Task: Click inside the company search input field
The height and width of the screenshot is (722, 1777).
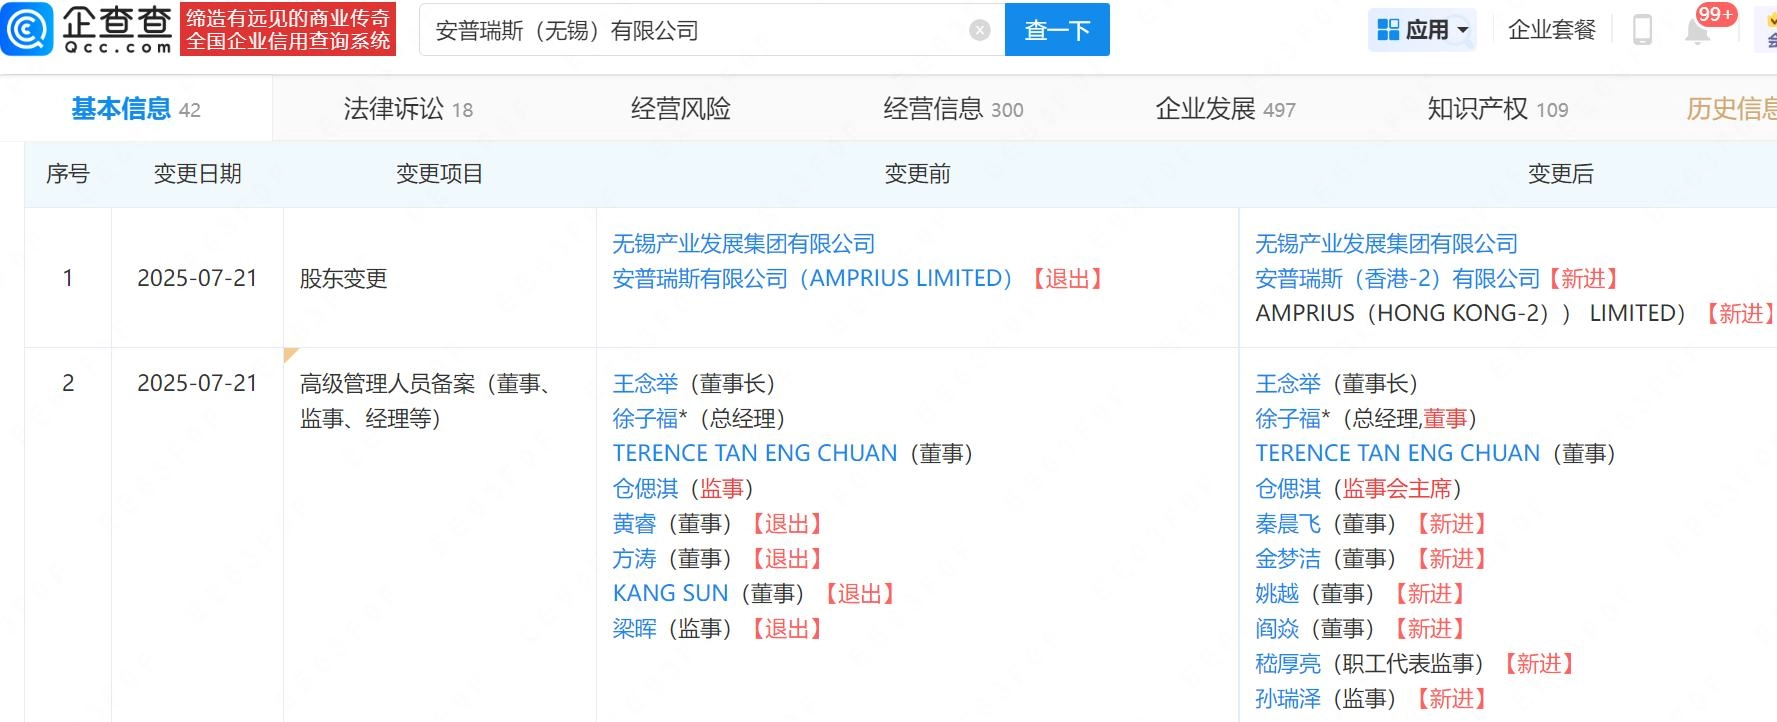Action: pyautogui.click(x=700, y=29)
